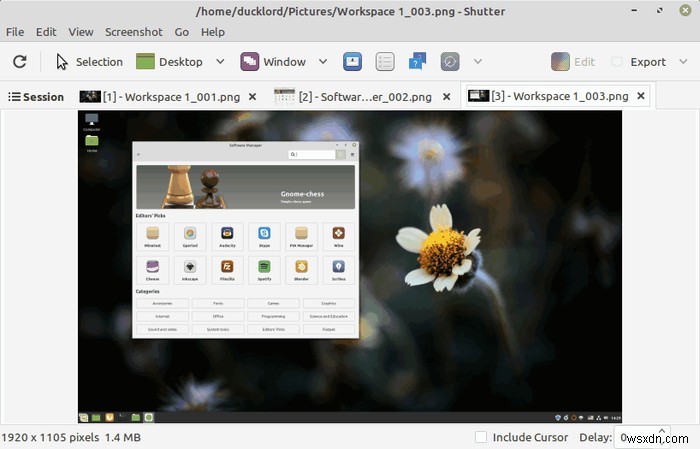Click the 1.4 MB file size text

123,437
